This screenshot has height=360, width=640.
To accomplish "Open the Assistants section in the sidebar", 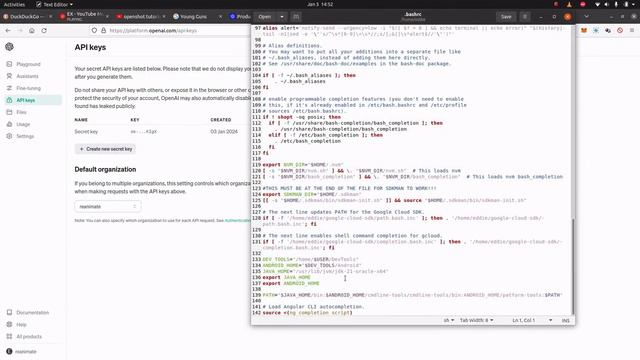I will 27,76.
